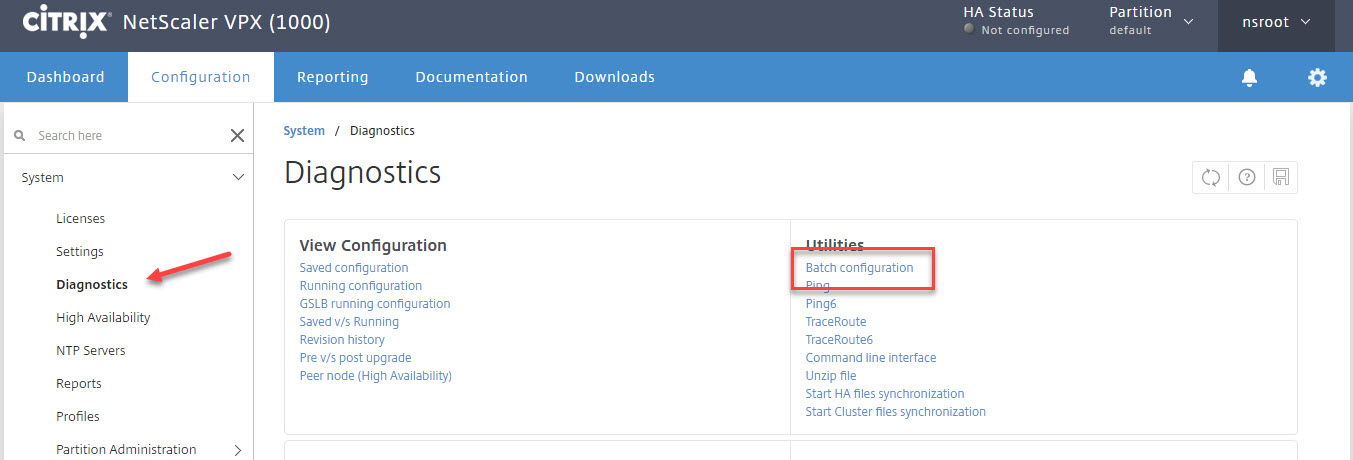Select Diagnostics in the sidebar
Viewport: 1353px width, 460px height.
click(92, 285)
